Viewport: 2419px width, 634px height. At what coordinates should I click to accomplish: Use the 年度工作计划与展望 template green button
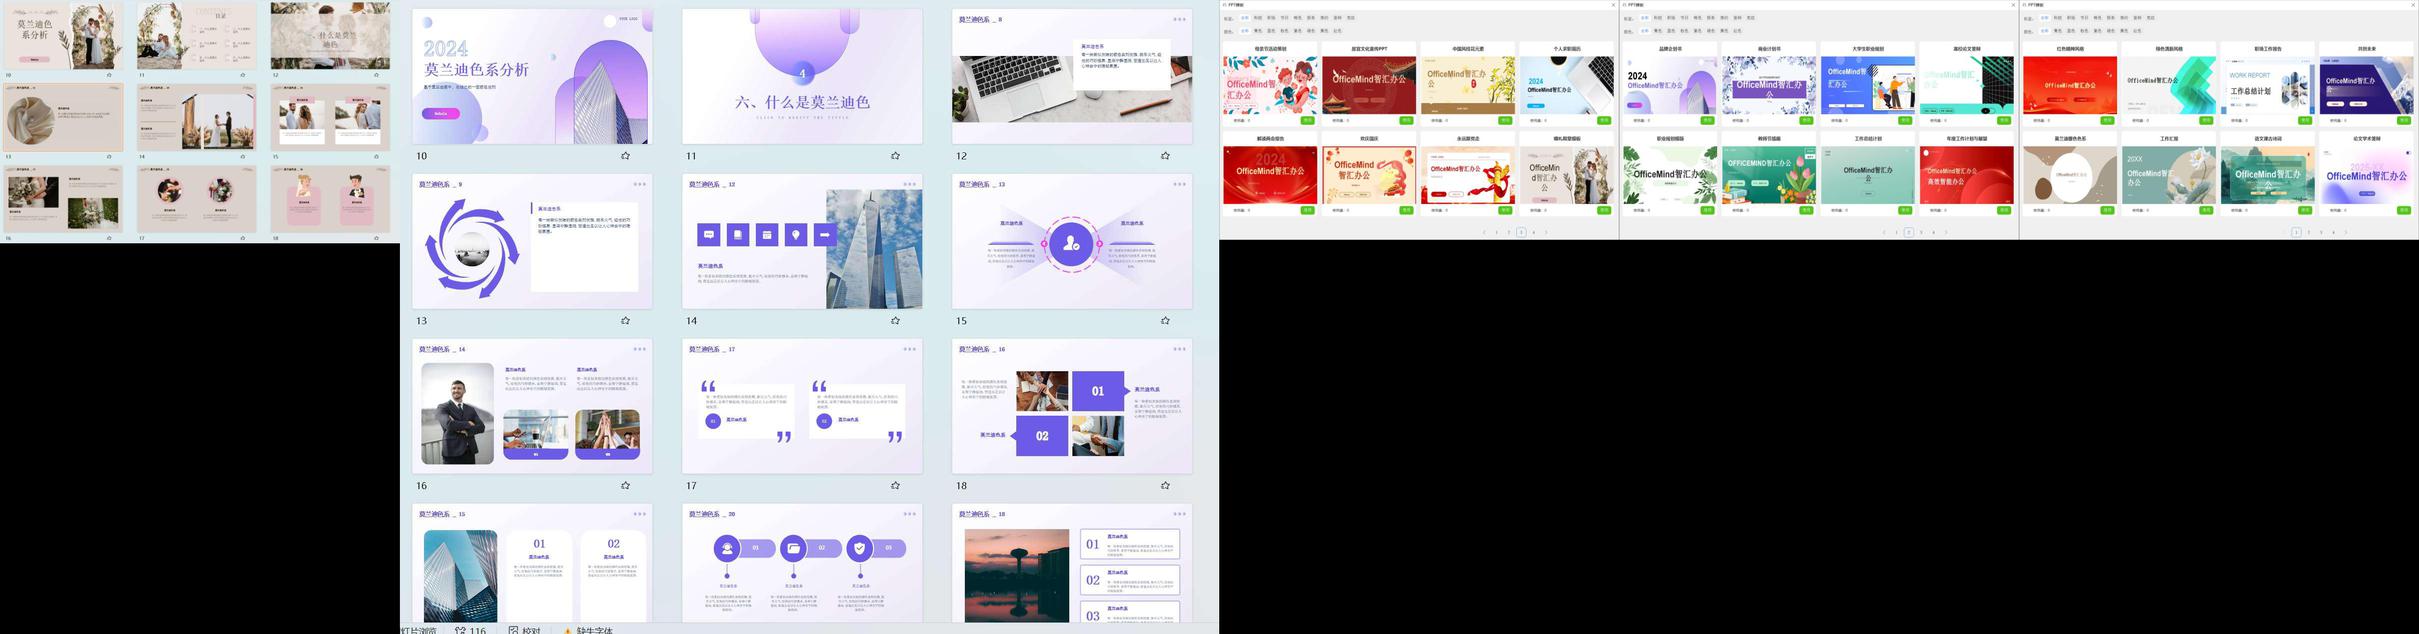click(x=2004, y=210)
